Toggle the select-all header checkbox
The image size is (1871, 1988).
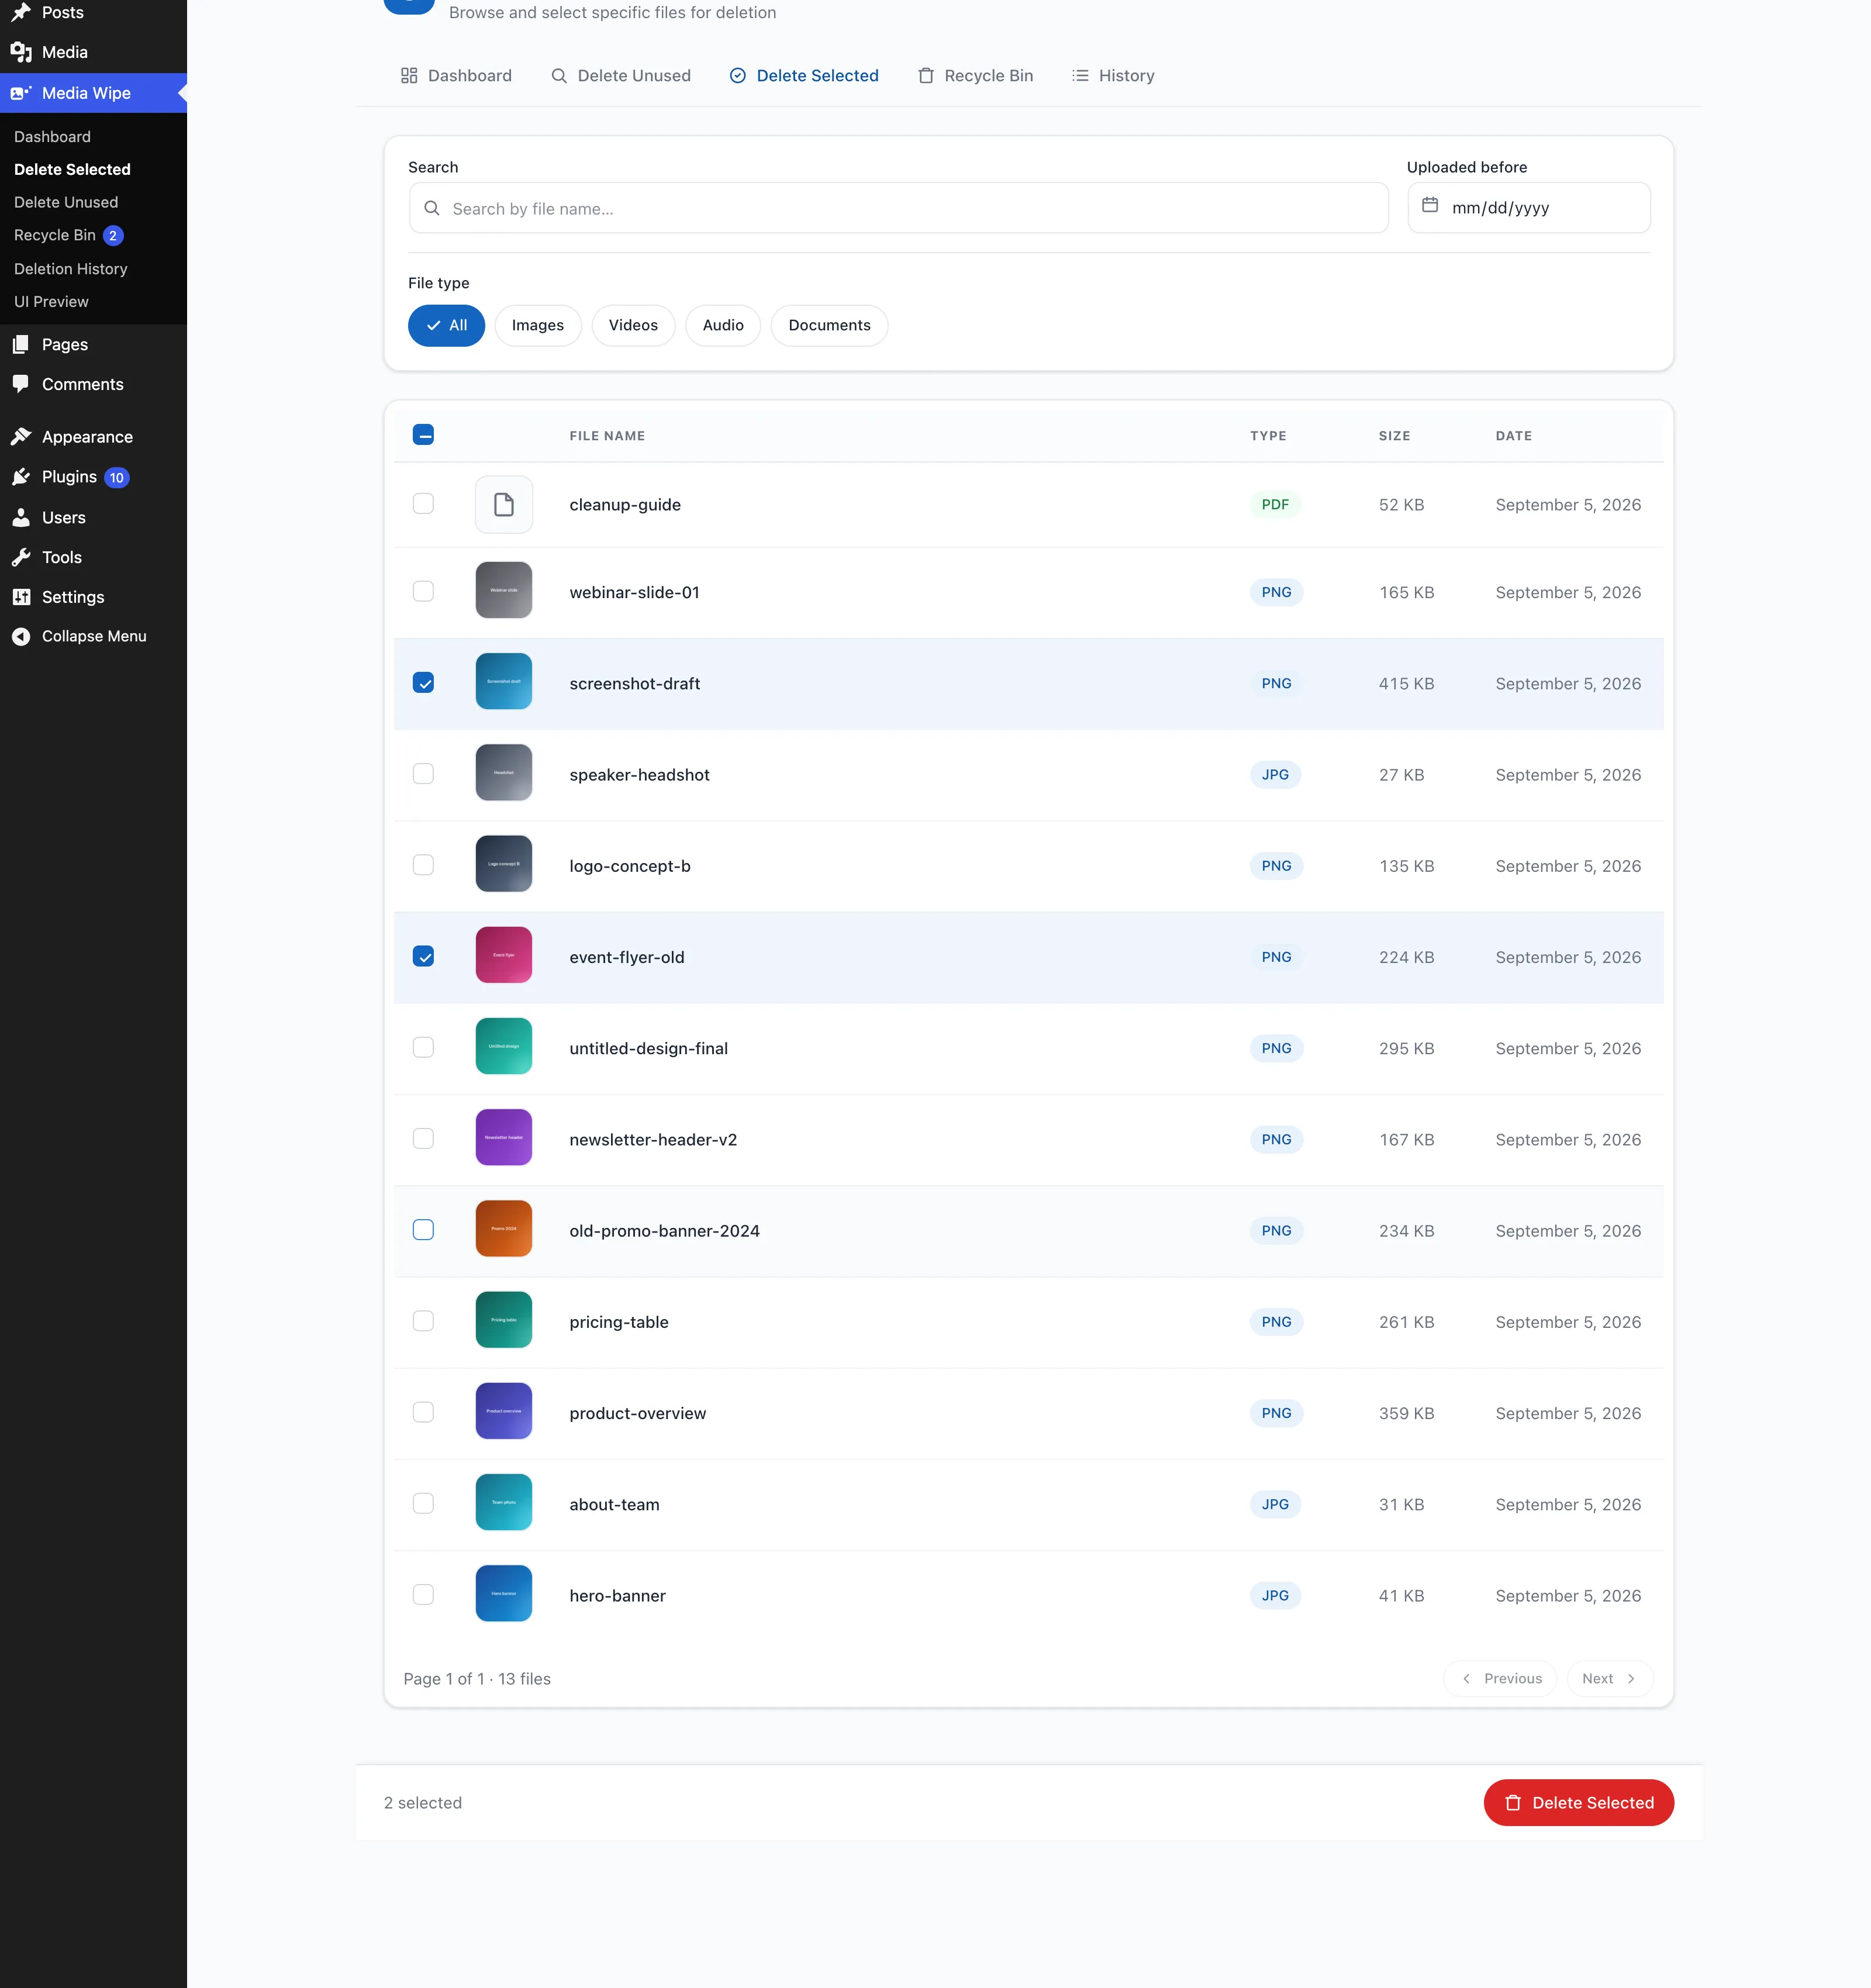pyautogui.click(x=423, y=435)
